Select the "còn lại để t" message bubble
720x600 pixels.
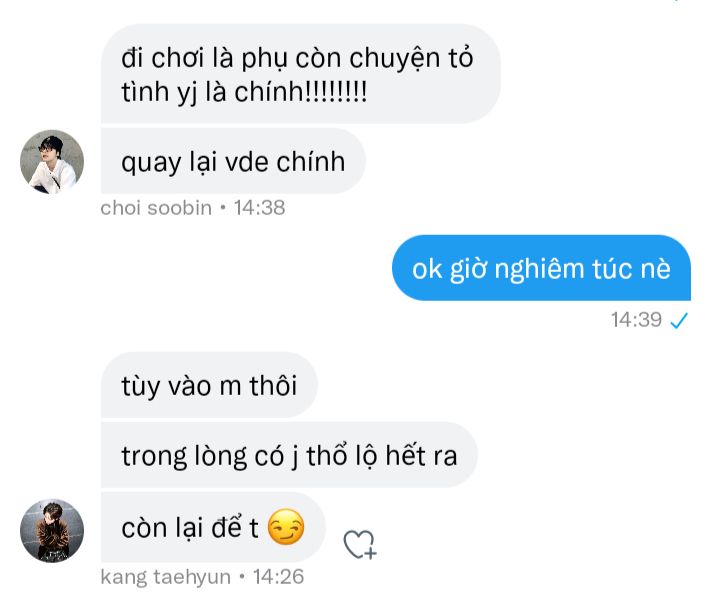point(214,527)
